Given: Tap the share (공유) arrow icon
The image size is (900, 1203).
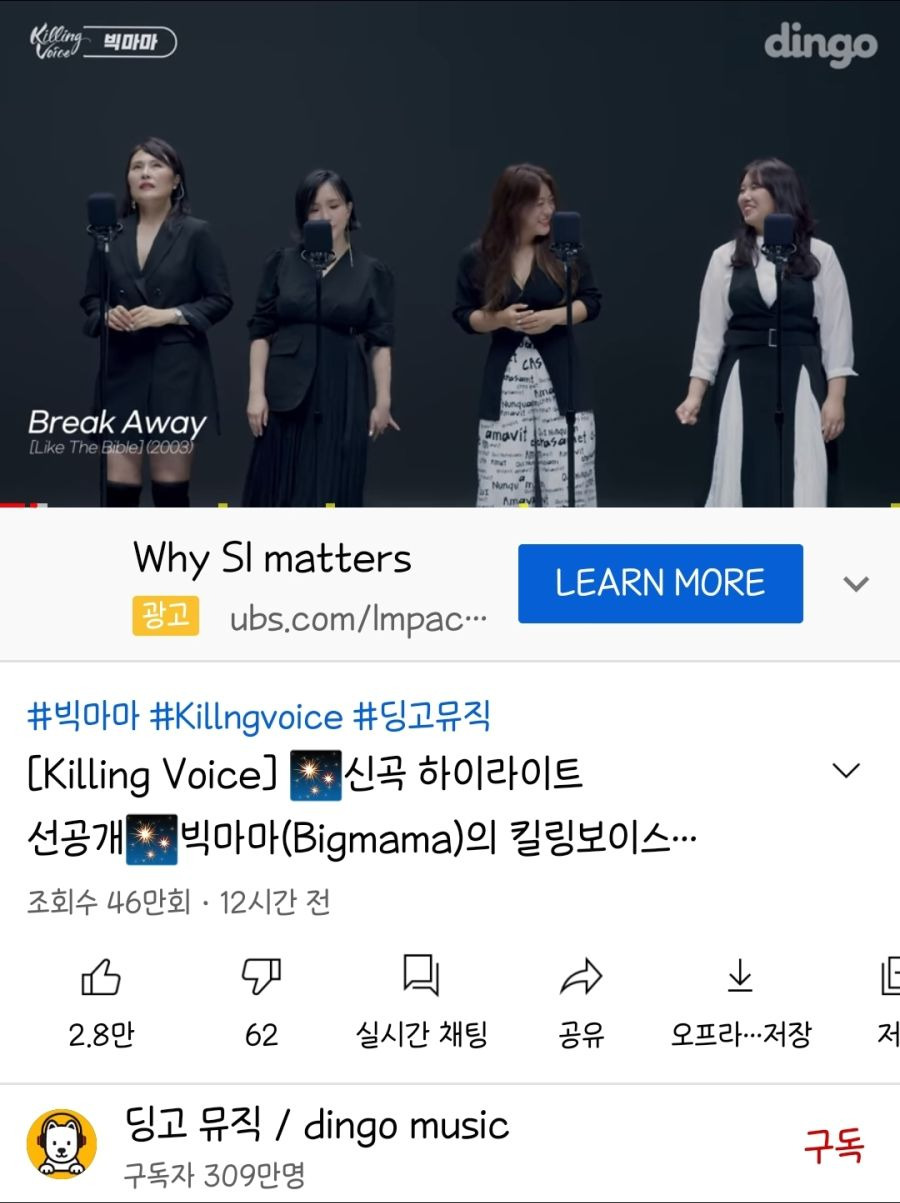Looking at the screenshot, I should 581,976.
